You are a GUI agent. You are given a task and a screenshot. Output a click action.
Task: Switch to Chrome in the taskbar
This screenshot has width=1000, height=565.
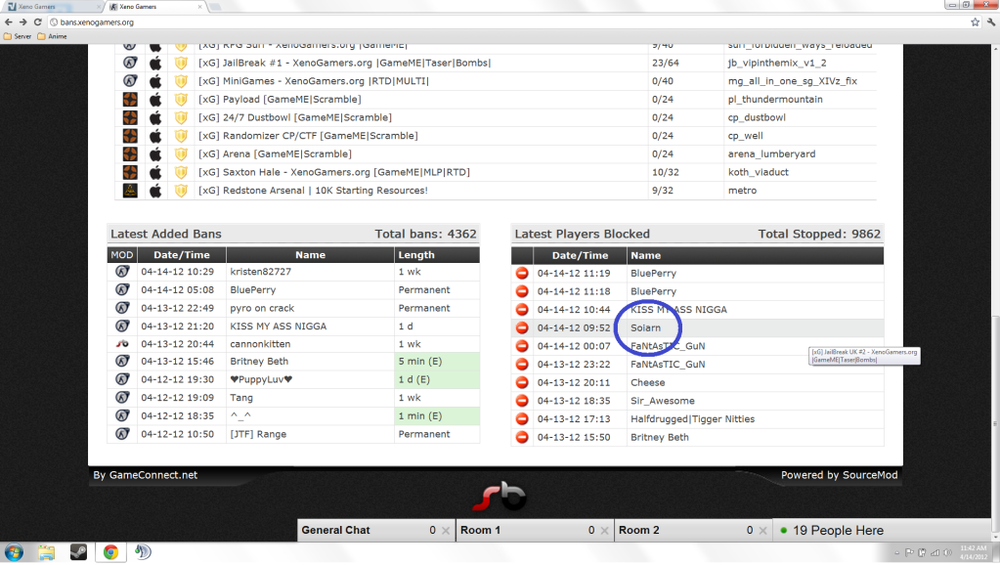coord(110,552)
